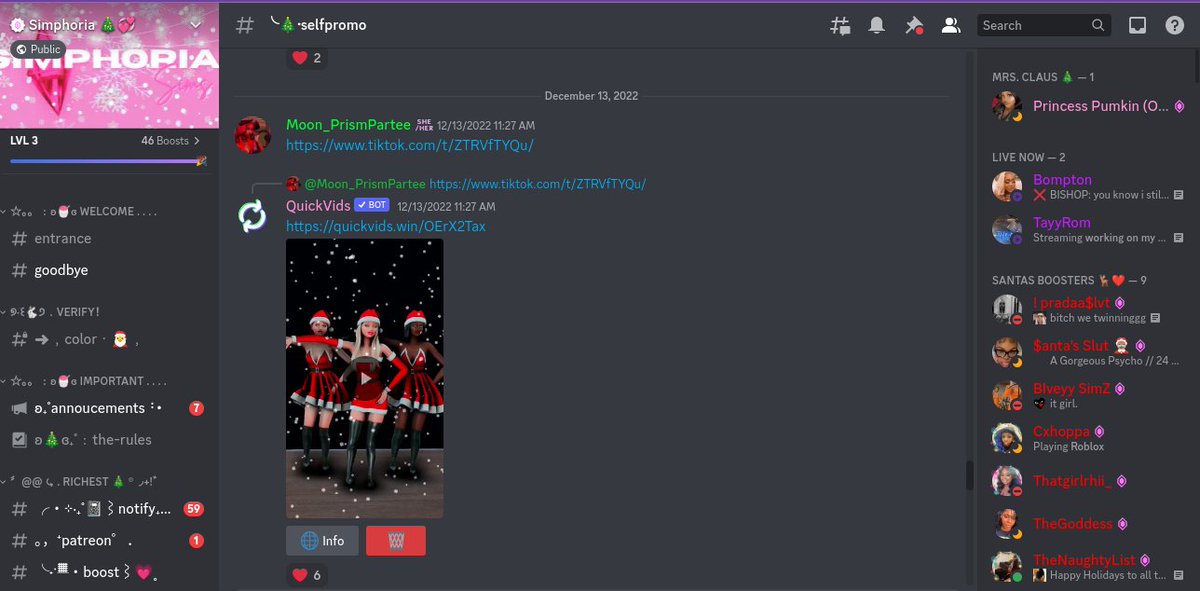
Task: Open the Inbox icon
Action: (1137, 26)
